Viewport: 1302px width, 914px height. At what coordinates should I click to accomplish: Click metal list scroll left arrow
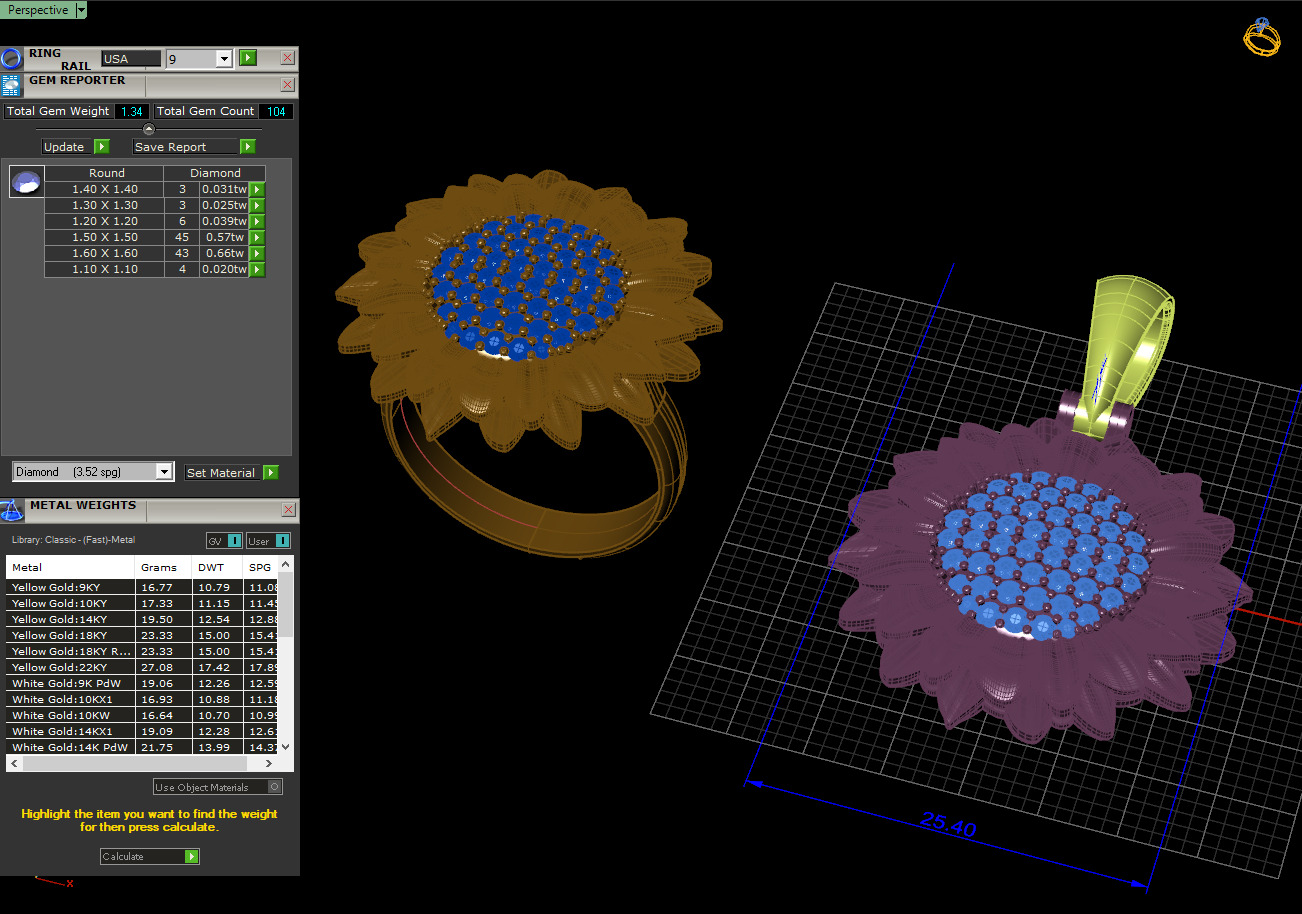click(x=13, y=763)
